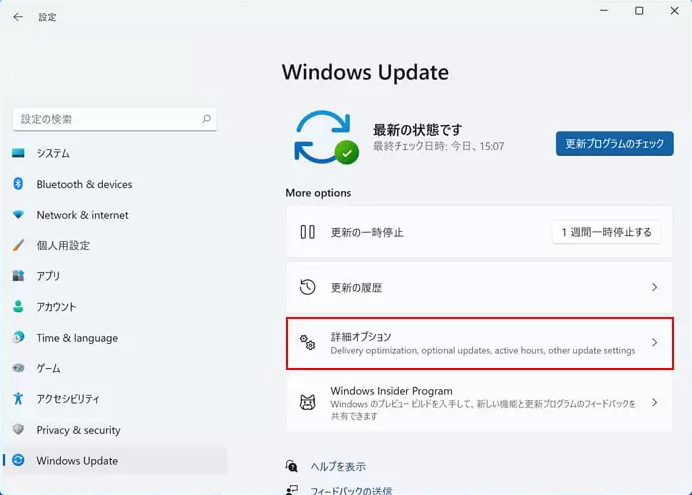Click the ゲーム controller icon
The width and height of the screenshot is (692, 495).
[18, 368]
